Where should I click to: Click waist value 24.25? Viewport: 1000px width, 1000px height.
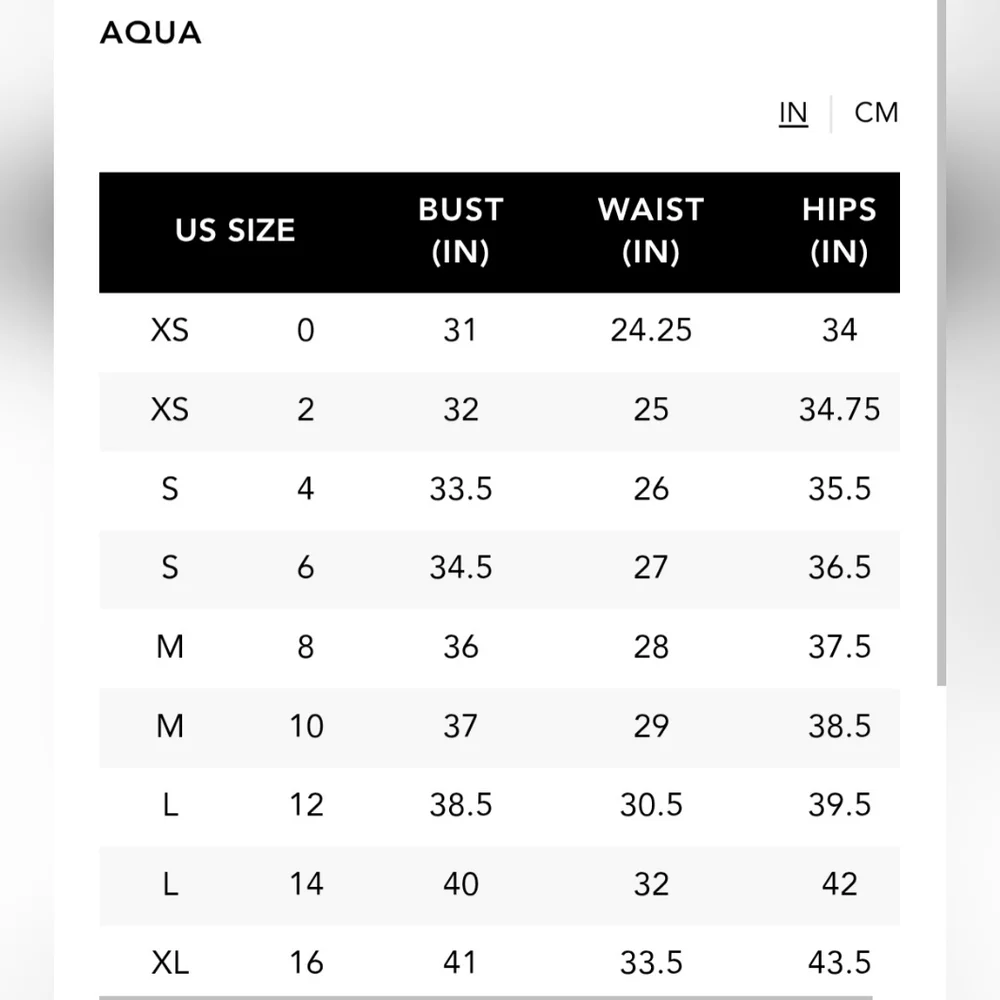[651, 330]
